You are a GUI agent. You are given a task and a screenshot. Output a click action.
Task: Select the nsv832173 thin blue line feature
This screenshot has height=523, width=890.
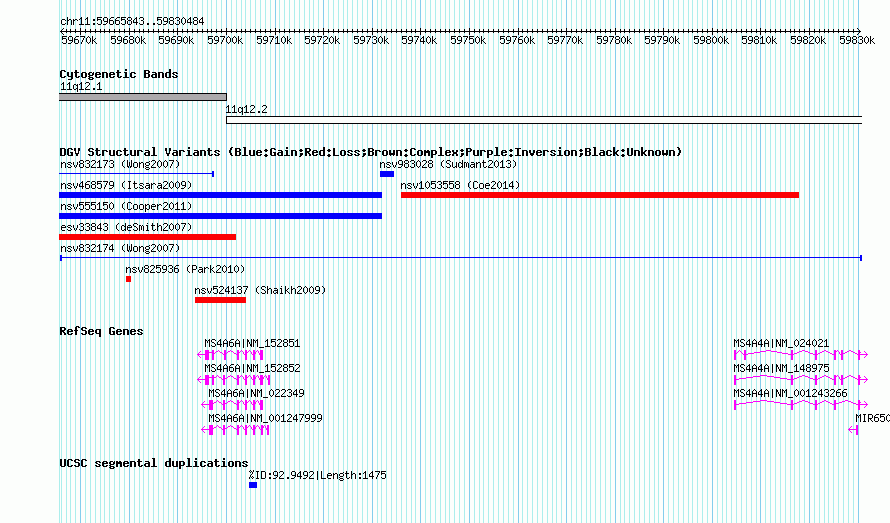136,174
